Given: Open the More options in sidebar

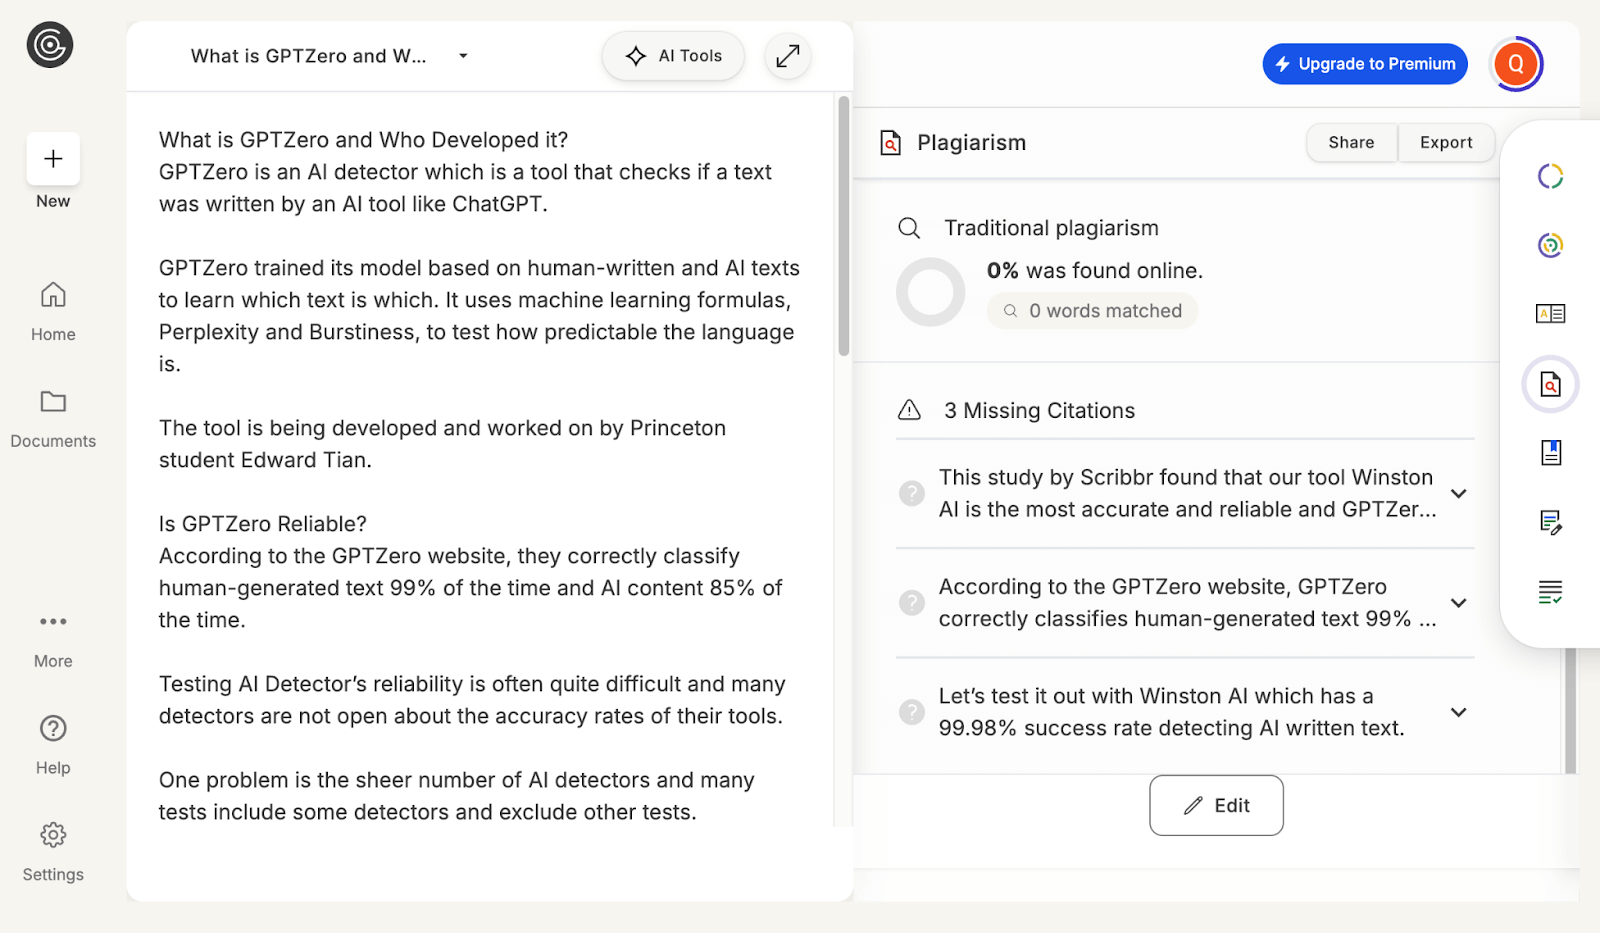Looking at the screenshot, I should (x=53, y=639).
